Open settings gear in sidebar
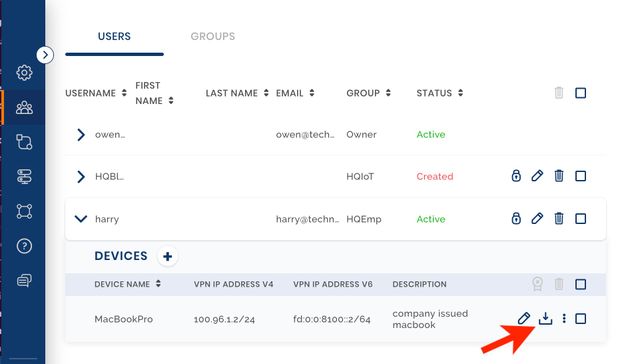The image size is (620, 364). tap(24, 73)
